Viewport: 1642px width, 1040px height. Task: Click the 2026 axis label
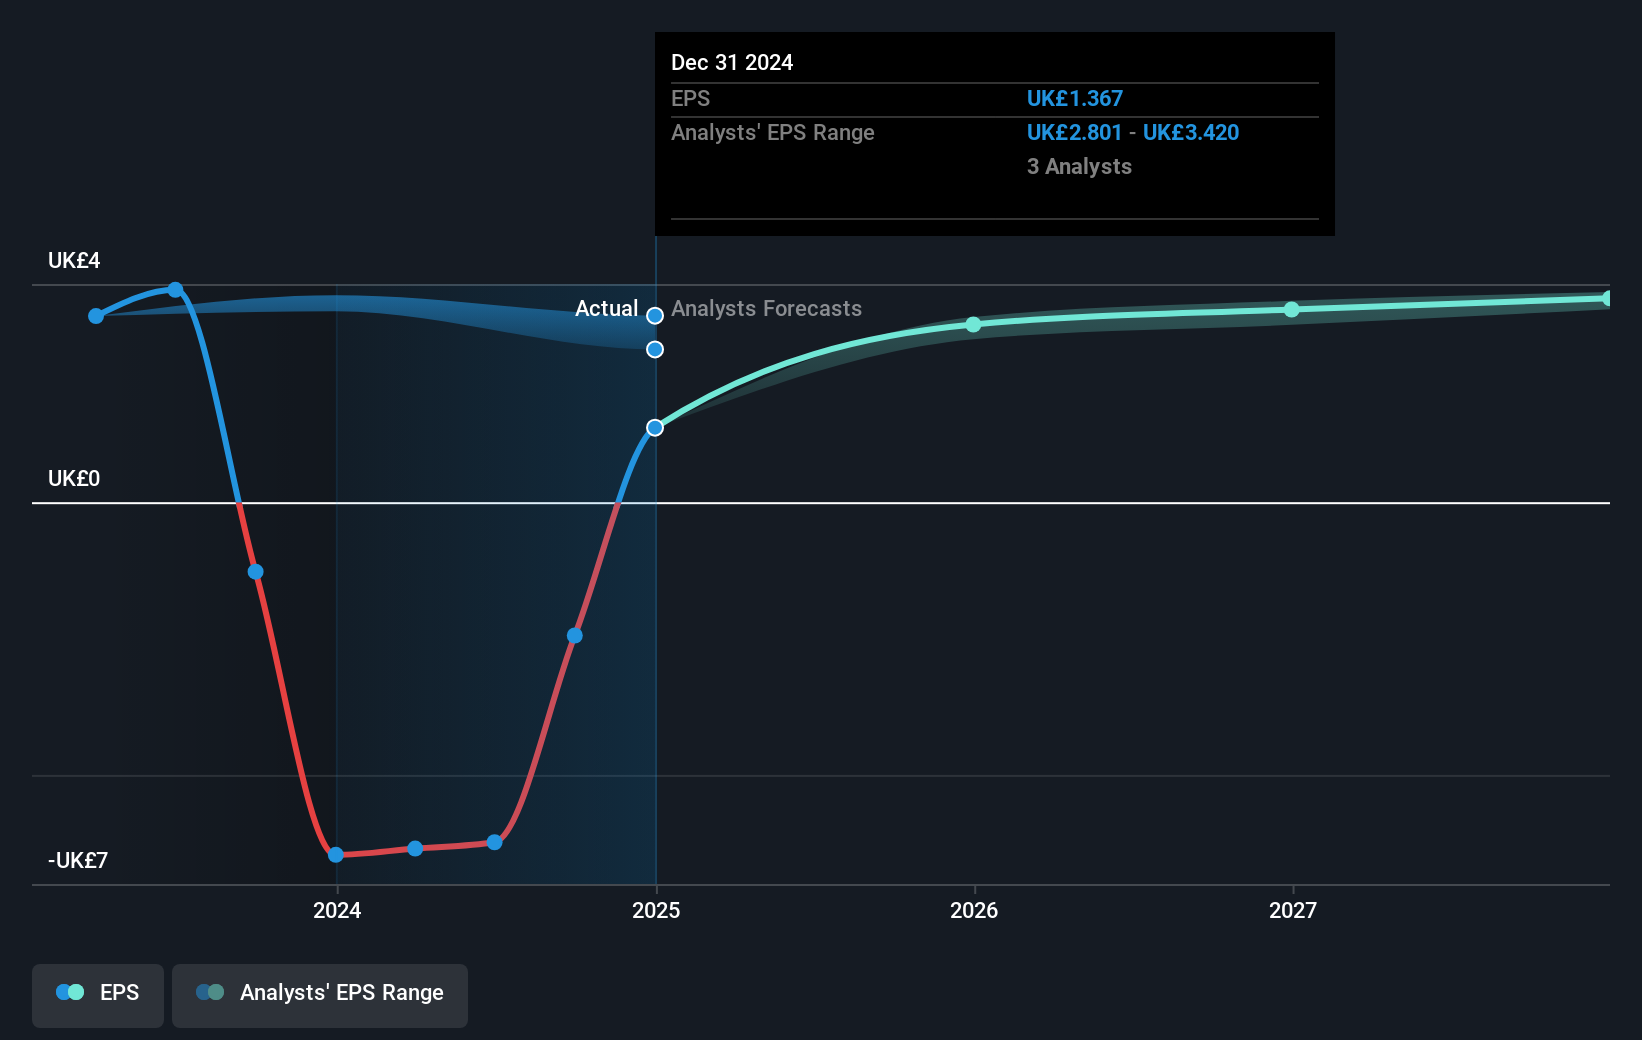pyautogui.click(x=974, y=910)
